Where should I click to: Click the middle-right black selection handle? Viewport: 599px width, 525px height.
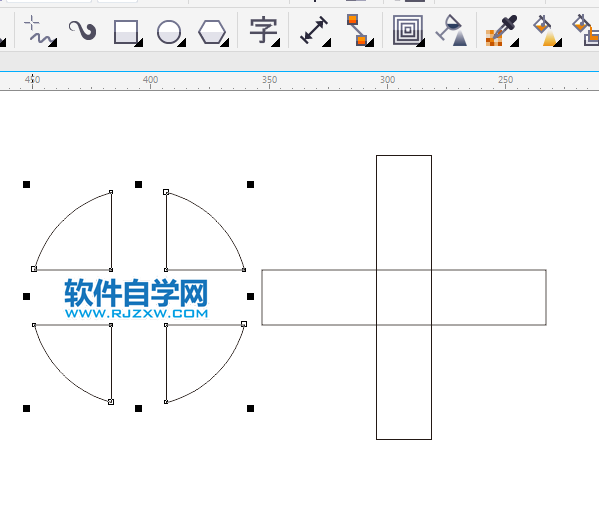coord(250,297)
